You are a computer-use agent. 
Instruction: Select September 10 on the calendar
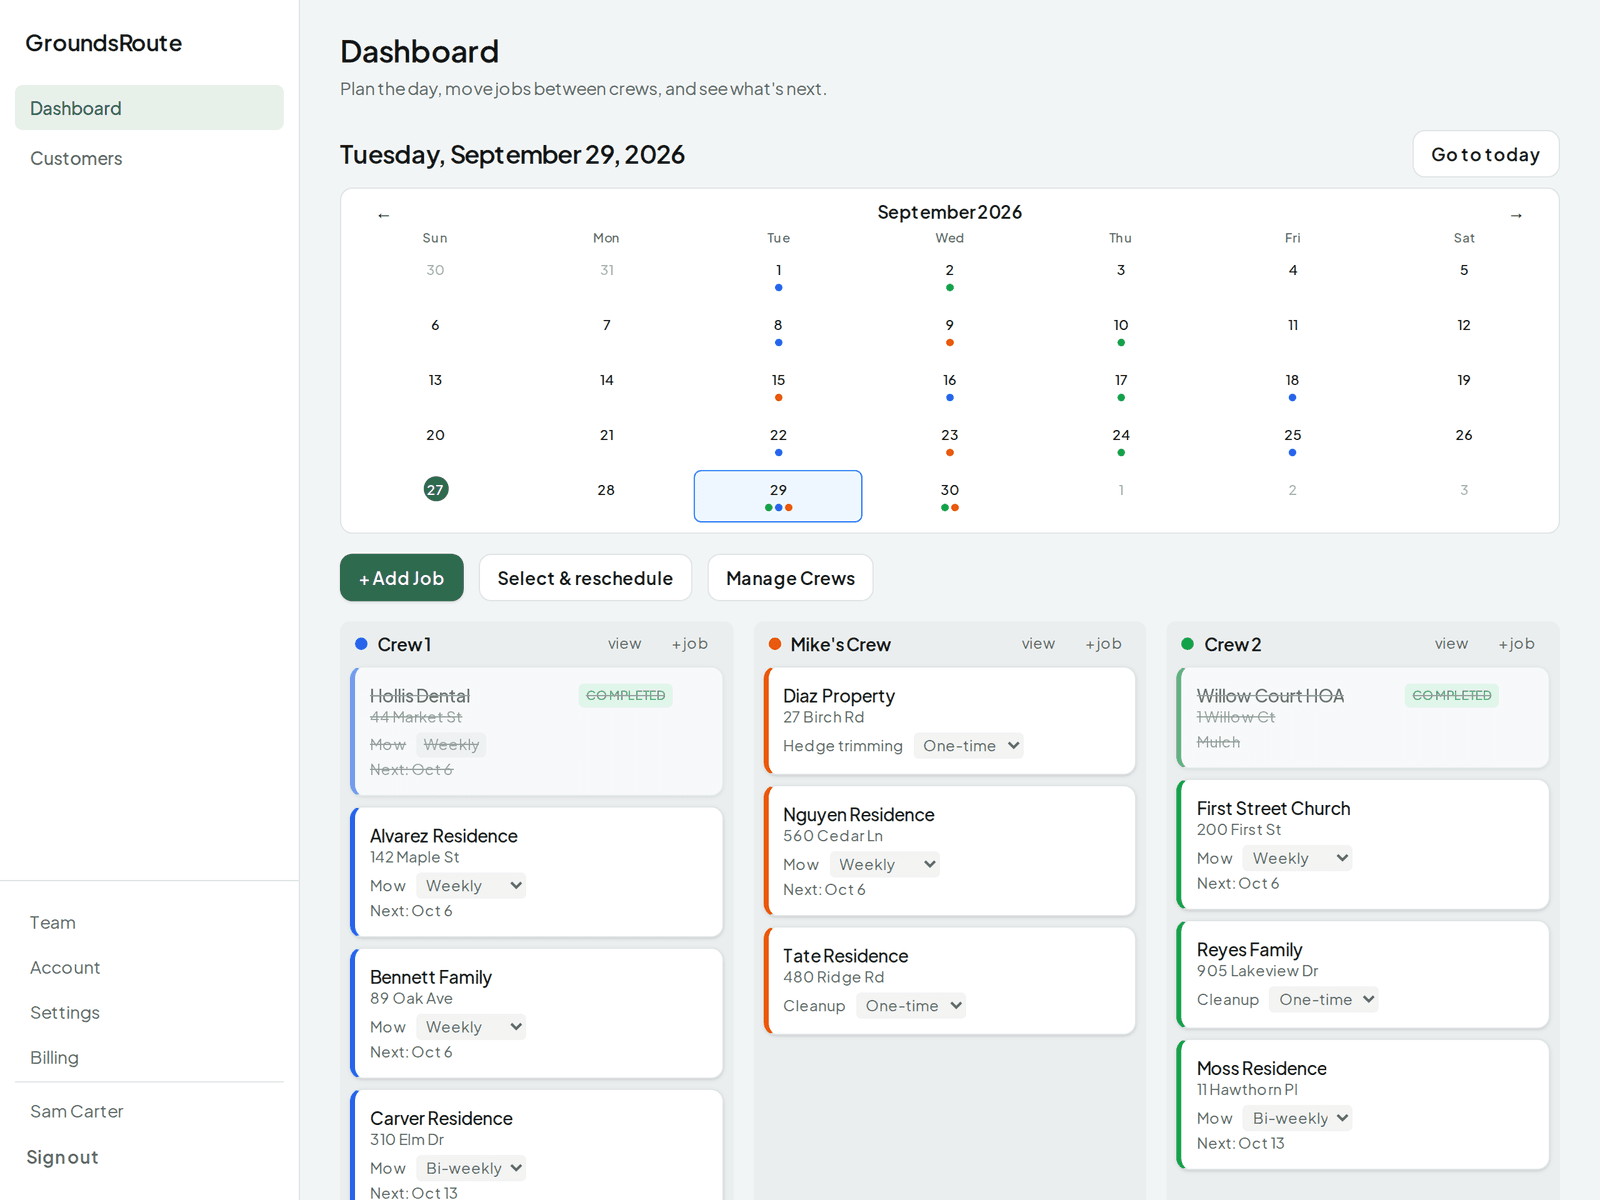coord(1121,331)
